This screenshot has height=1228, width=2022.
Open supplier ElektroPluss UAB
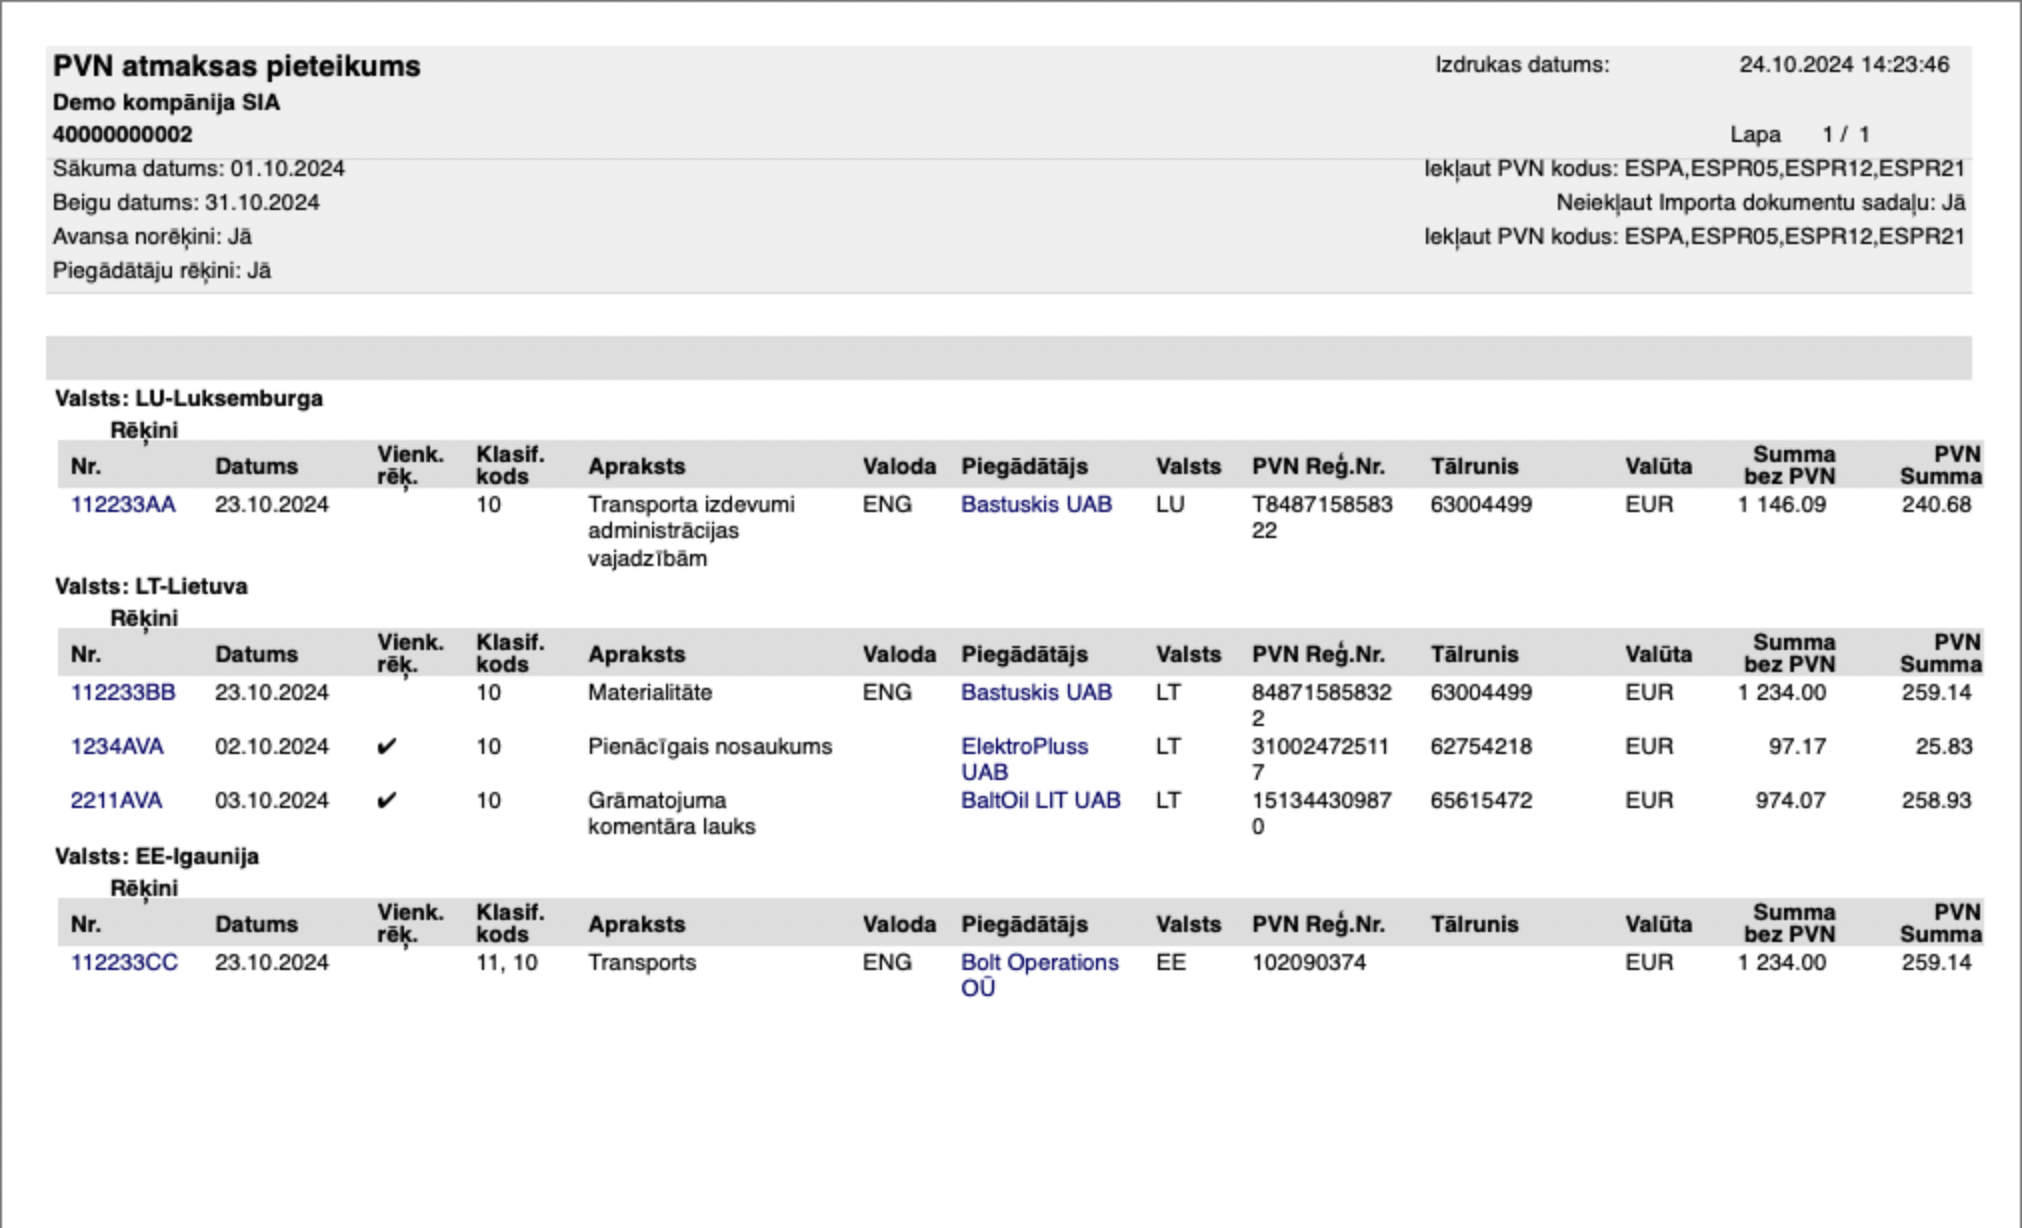pyautogui.click(x=1024, y=759)
